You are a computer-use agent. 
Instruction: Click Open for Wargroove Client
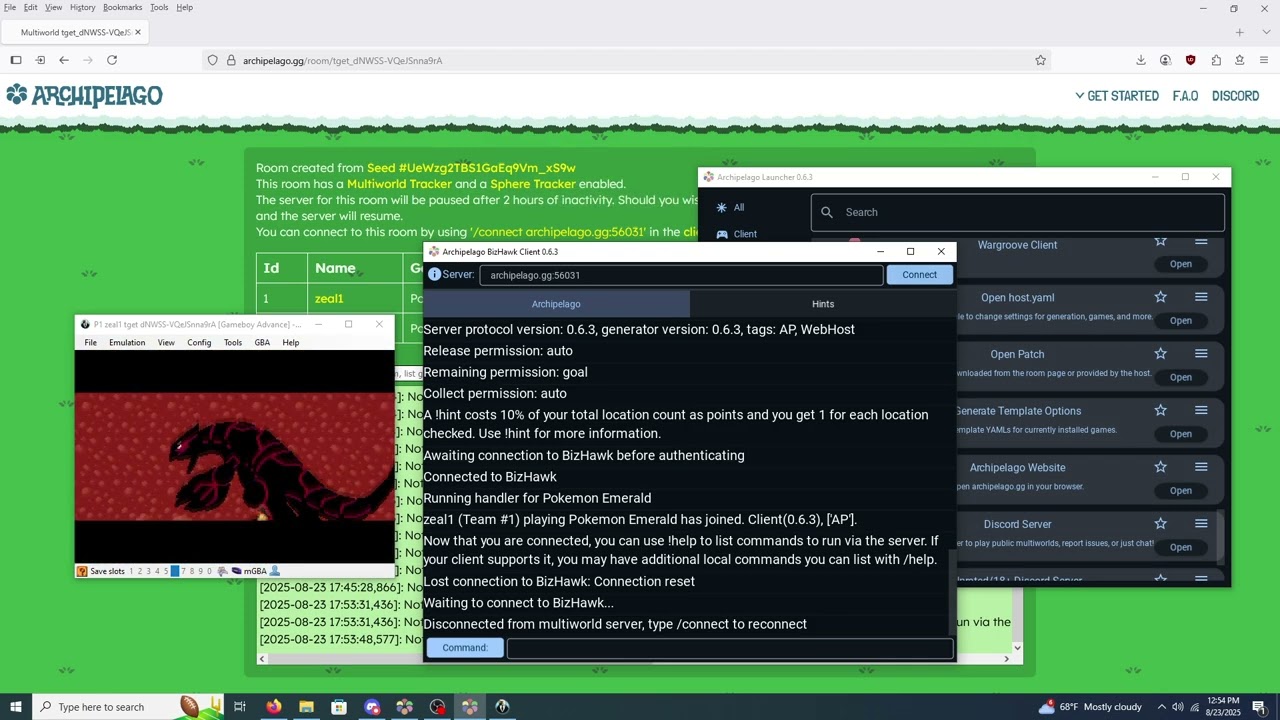click(1181, 264)
